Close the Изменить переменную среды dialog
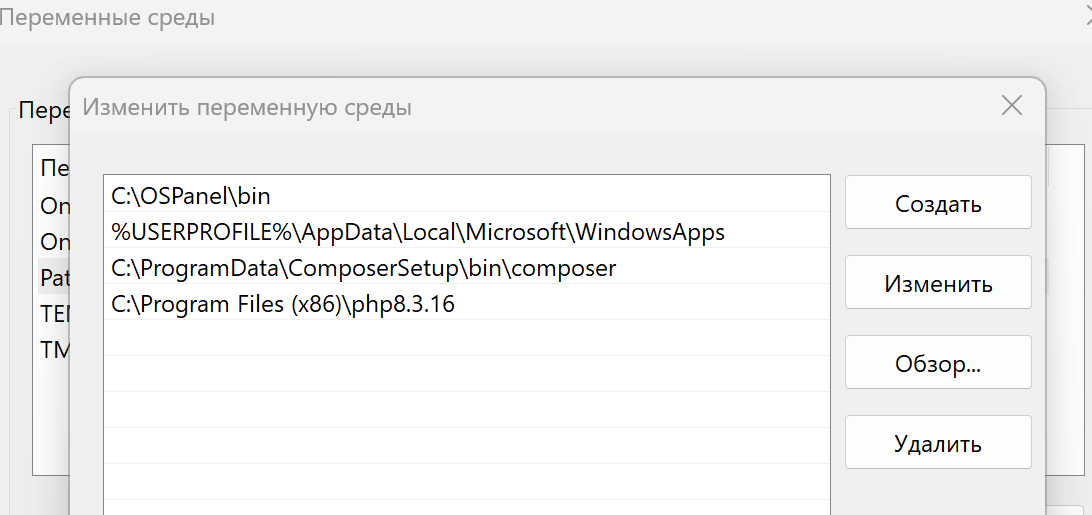Viewport: 1092px width, 515px height. pyautogui.click(x=1011, y=105)
